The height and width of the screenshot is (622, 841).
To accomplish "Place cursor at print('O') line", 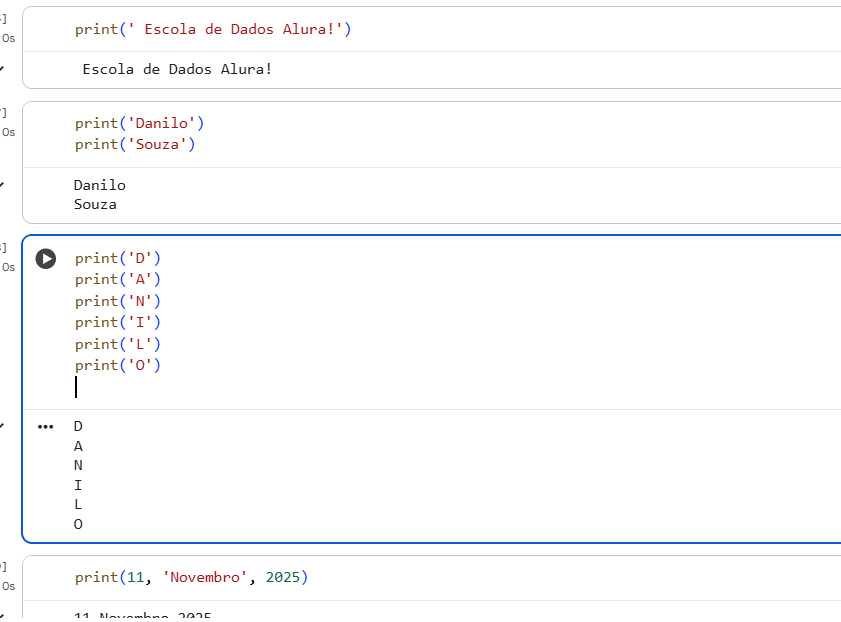I will 118,365.
